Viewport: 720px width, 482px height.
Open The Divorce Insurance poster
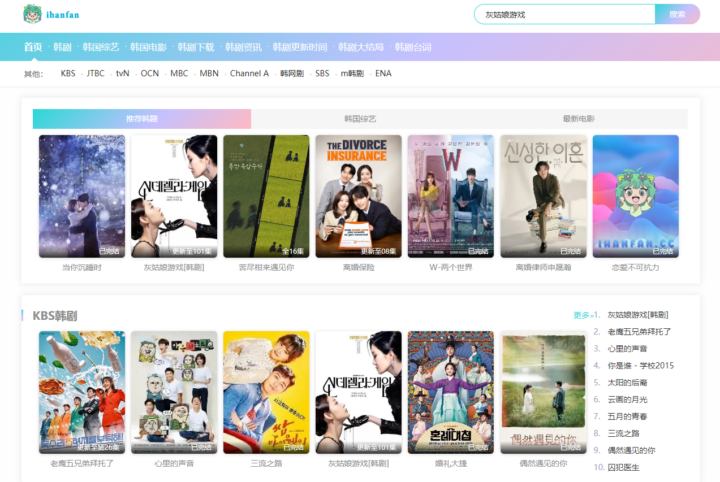coord(358,196)
